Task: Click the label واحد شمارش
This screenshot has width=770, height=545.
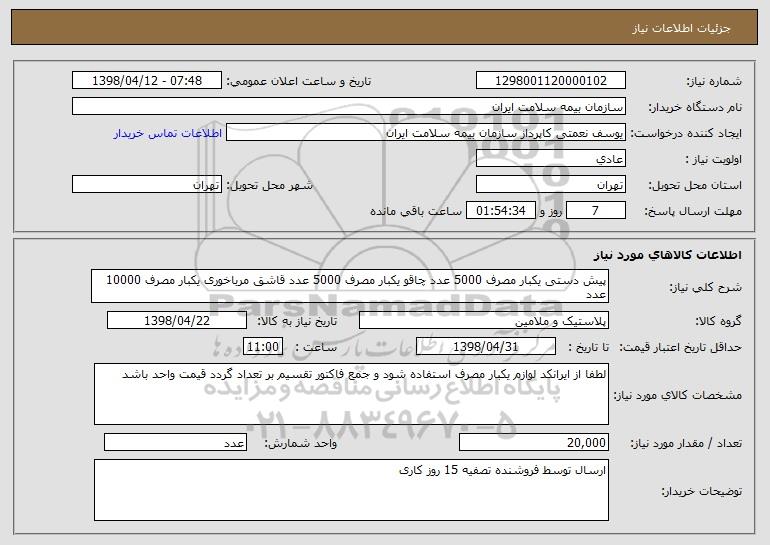Action: click(x=301, y=443)
